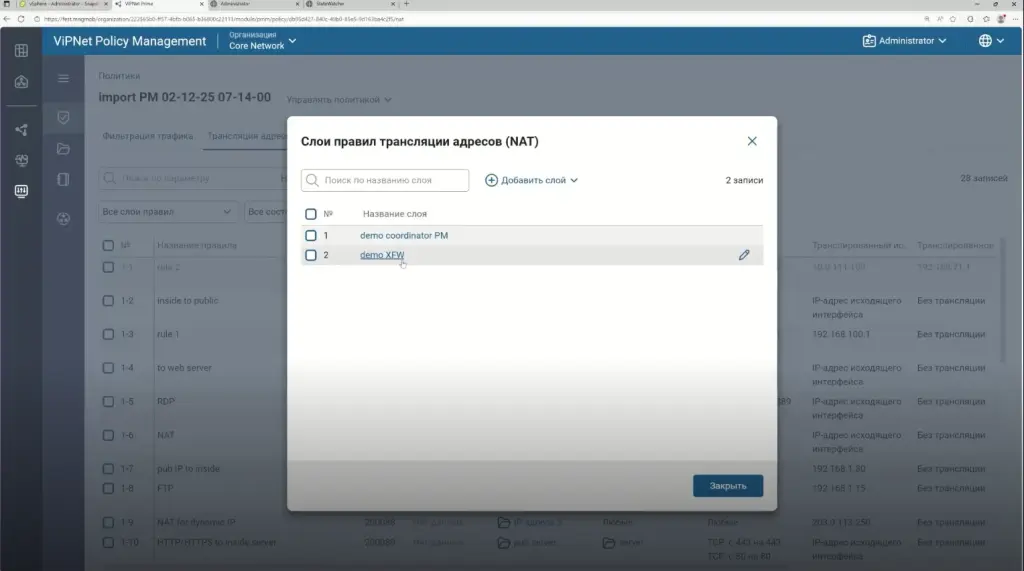Open the device icon in inner sidebar
Viewport: 1024px width, 571px height.
point(63,179)
